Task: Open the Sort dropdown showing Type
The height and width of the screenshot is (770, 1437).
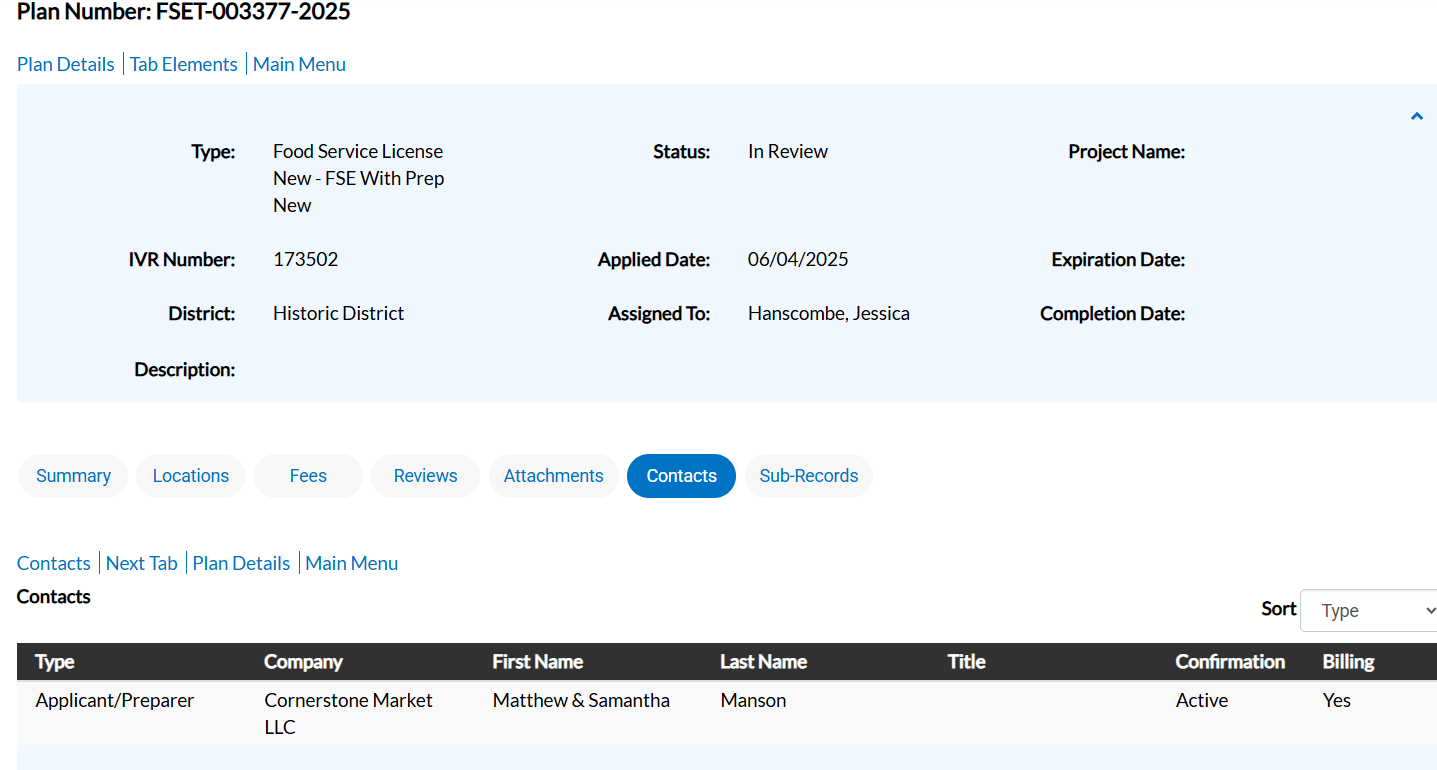Action: (x=1368, y=610)
